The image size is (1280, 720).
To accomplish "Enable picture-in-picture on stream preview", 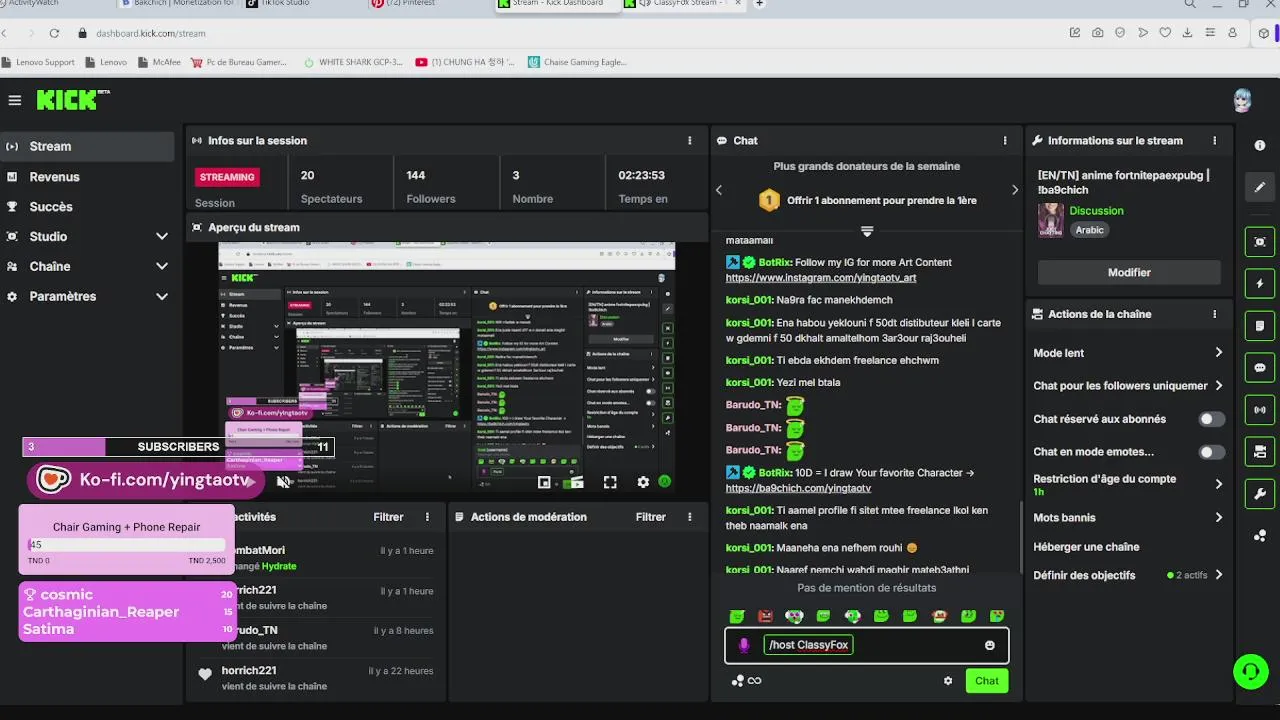I will click(544, 482).
